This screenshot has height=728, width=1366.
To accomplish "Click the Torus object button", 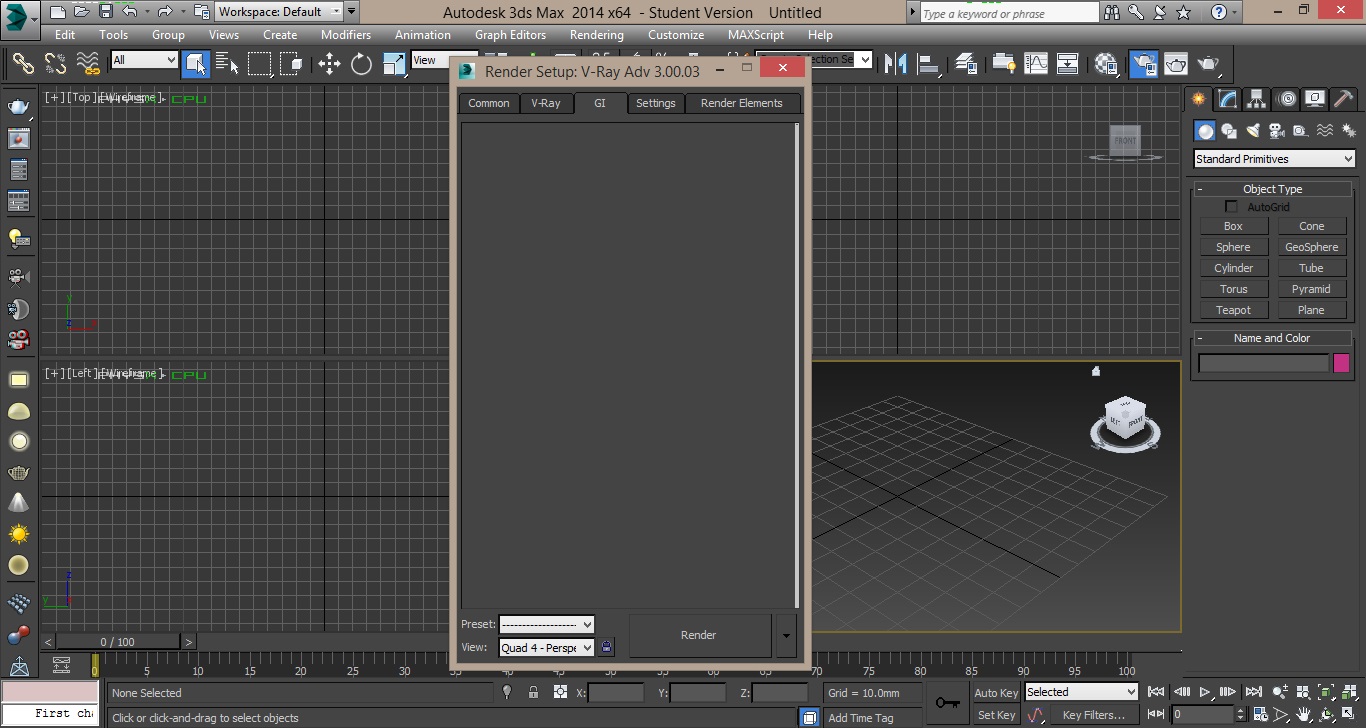I will [1233, 289].
